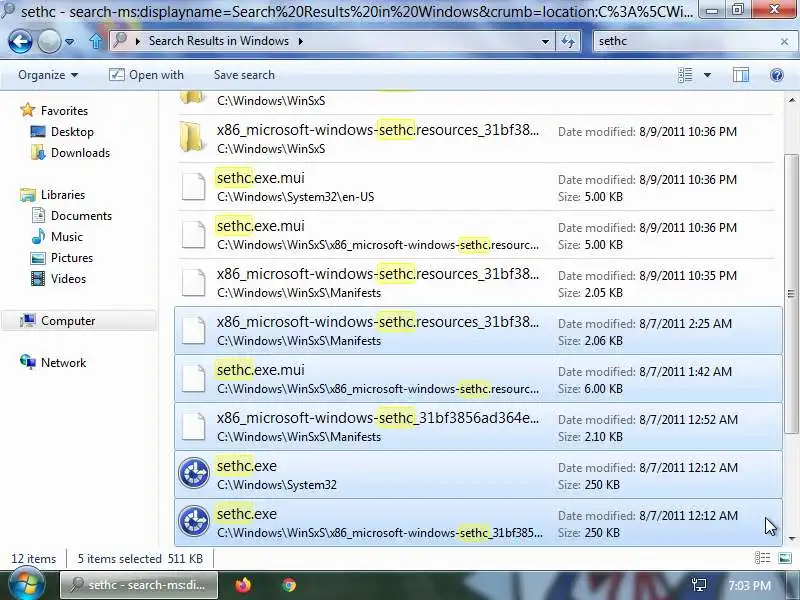Select Libraries in navigation pane
Image resolution: width=800 pixels, height=600 pixels.
[63, 195]
